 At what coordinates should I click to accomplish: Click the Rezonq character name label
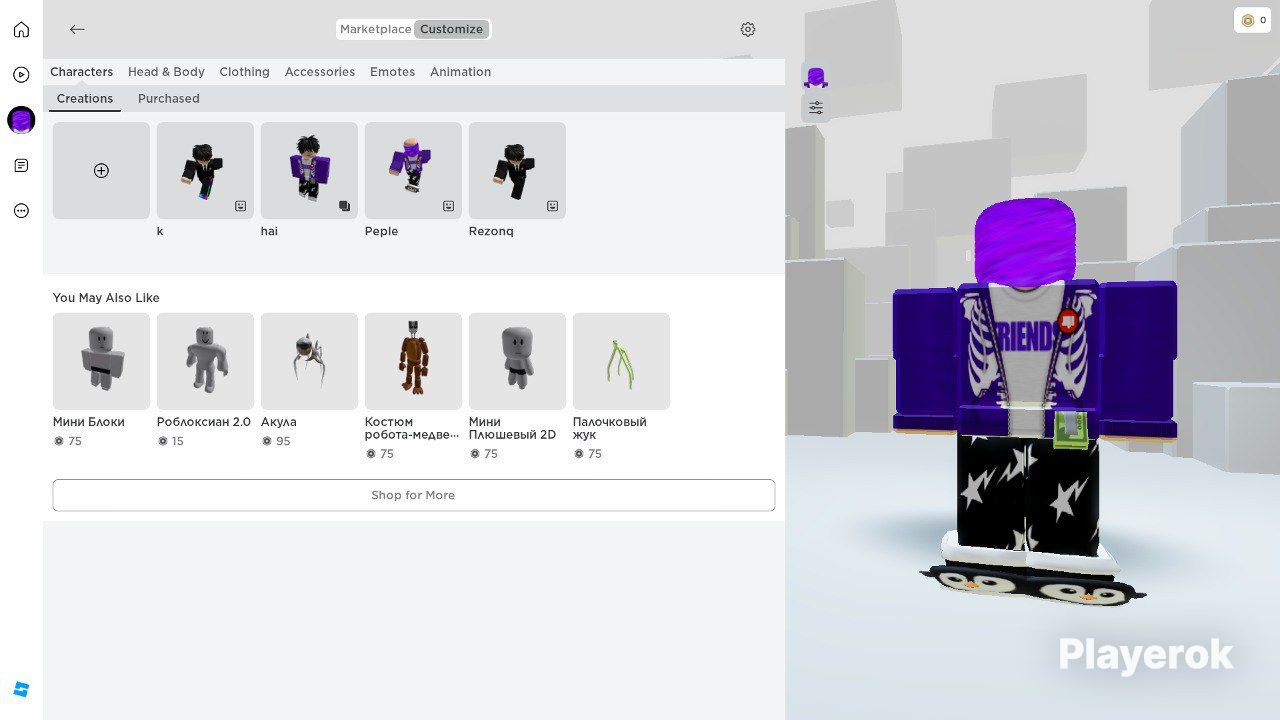(x=491, y=232)
